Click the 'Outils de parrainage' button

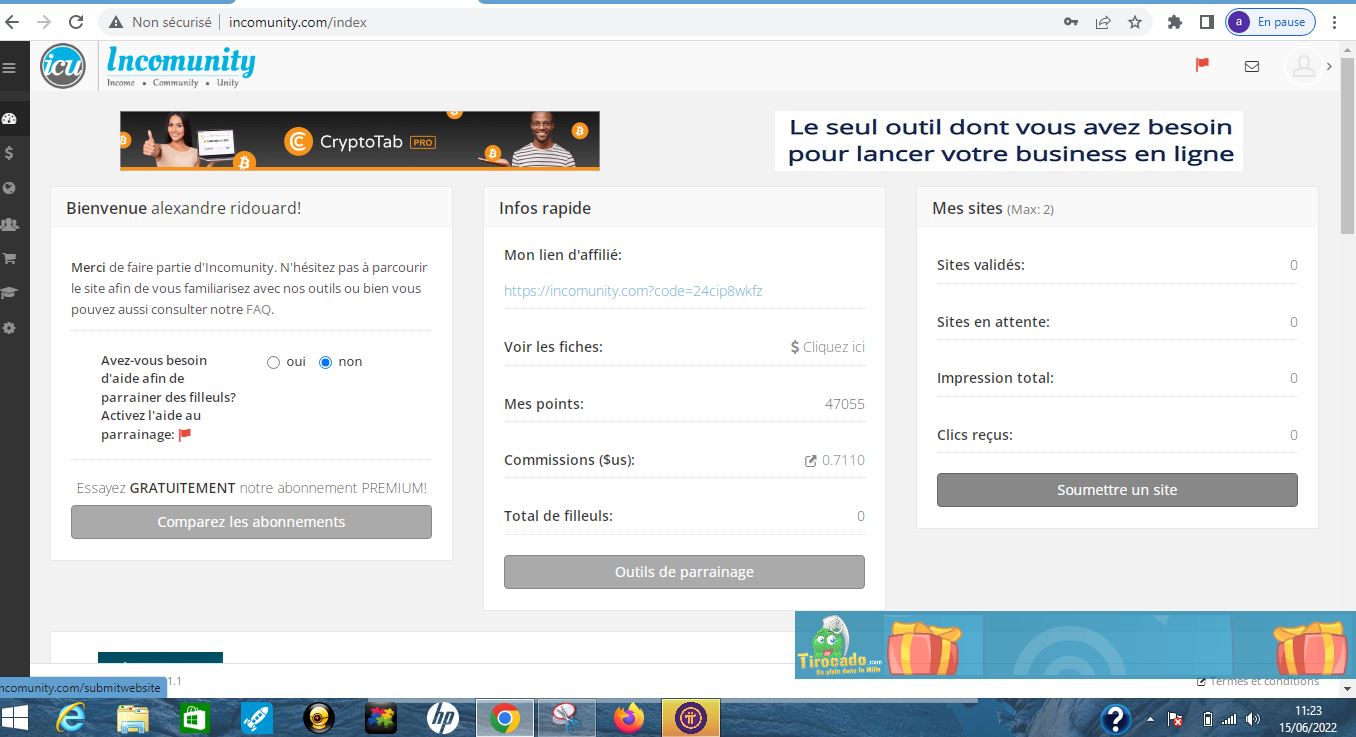(x=684, y=572)
